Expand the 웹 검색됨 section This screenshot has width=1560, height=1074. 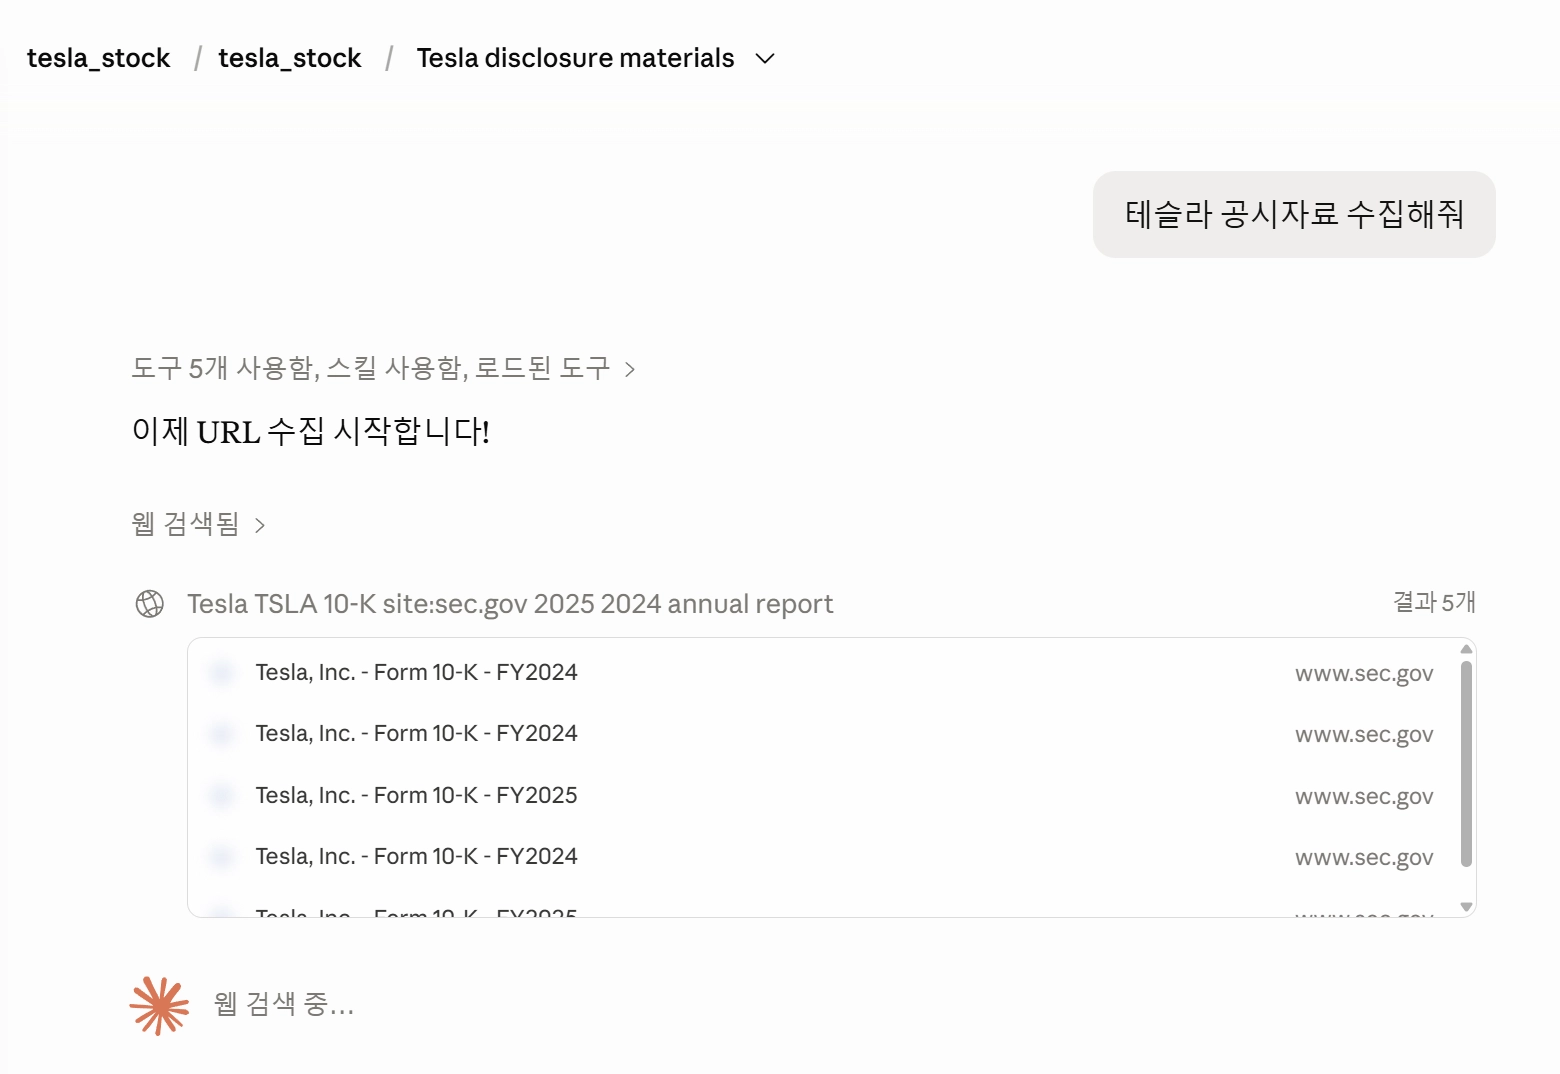pyautogui.click(x=198, y=524)
